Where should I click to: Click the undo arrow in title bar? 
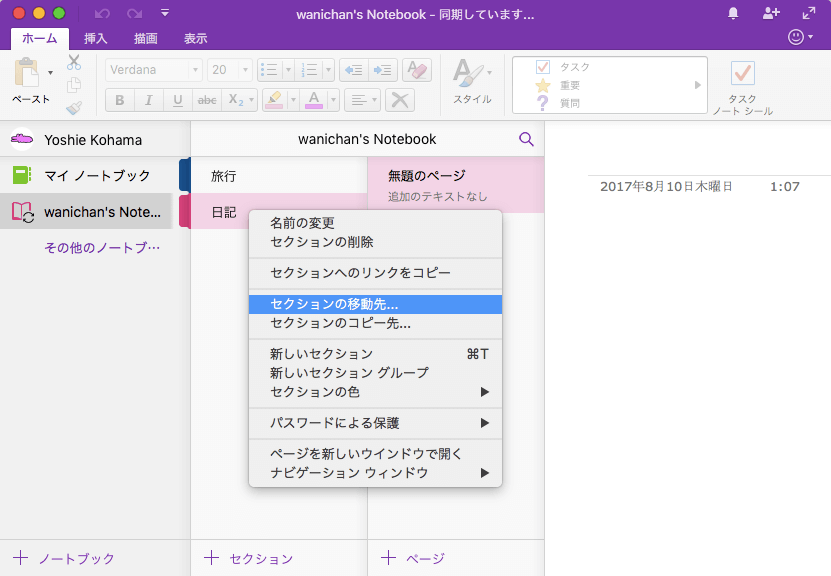[102, 13]
